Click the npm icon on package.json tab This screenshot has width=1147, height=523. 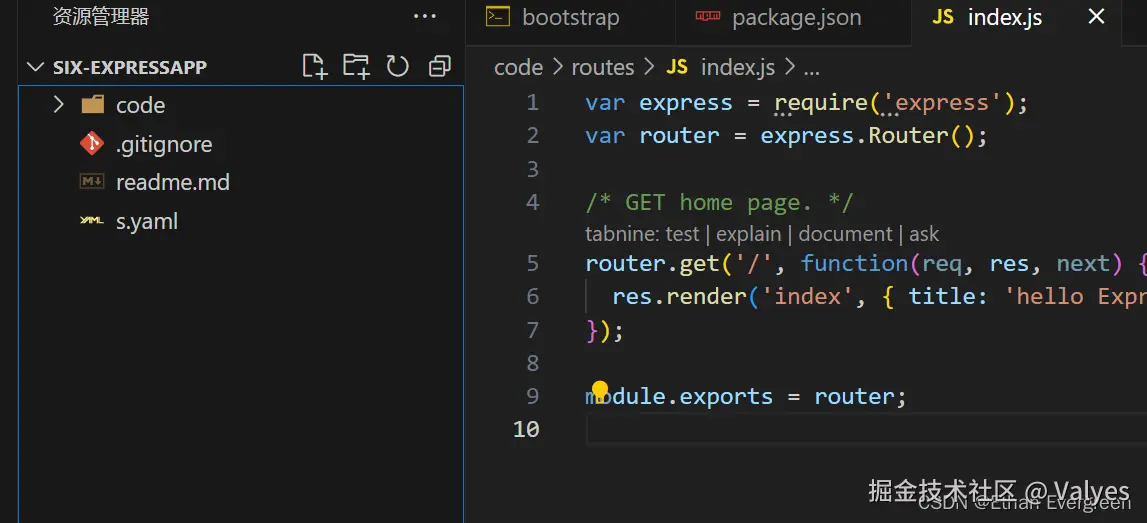pos(707,16)
